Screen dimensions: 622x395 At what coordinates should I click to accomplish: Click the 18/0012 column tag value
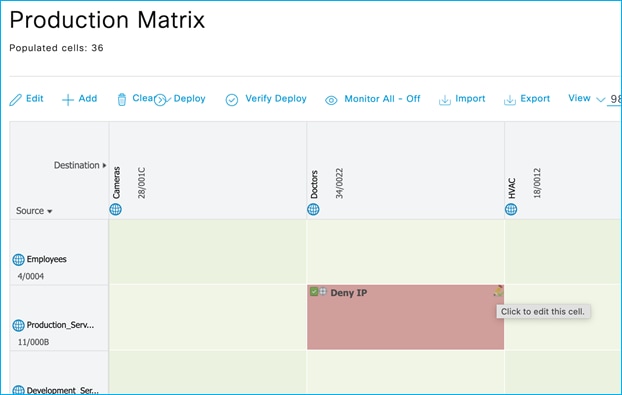point(537,183)
